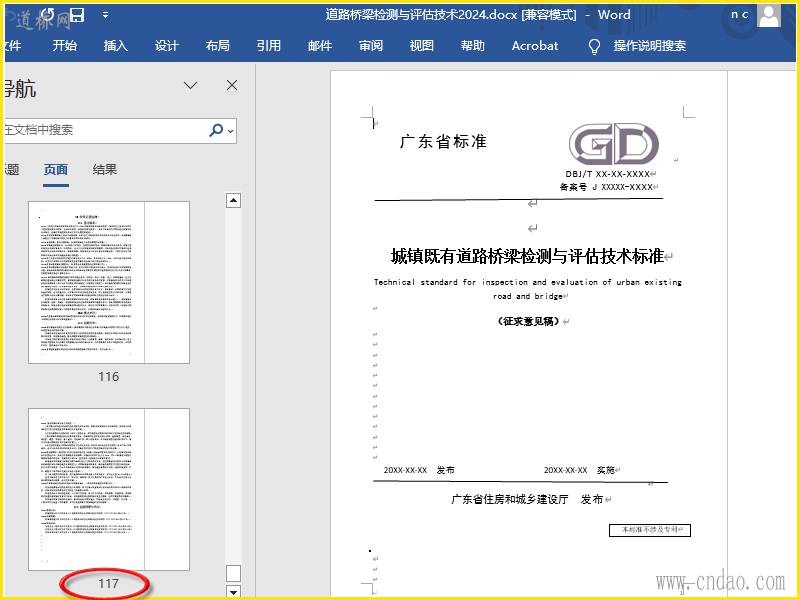
Task: Open the 插入 ribbon tab
Action: click(115, 46)
